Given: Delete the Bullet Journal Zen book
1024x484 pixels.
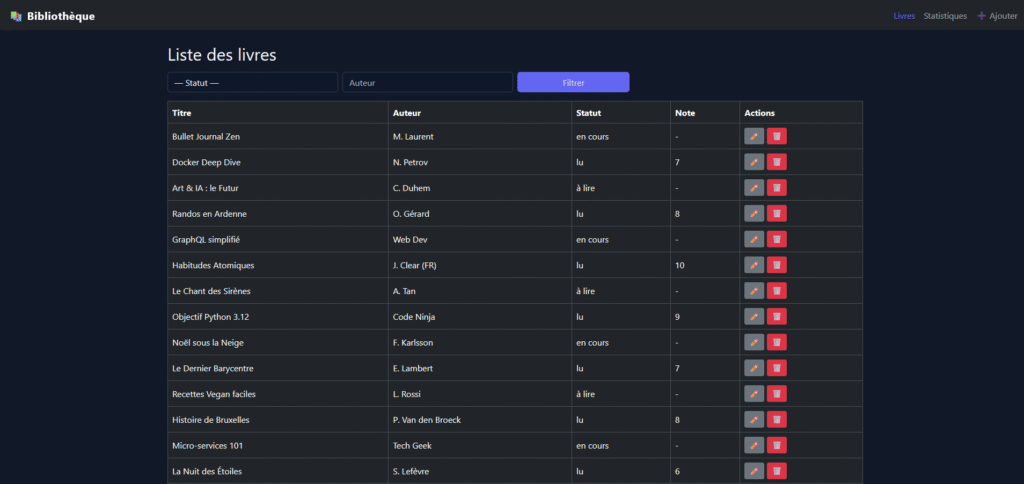Looking at the screenshot, I should [x=776, y=136].
